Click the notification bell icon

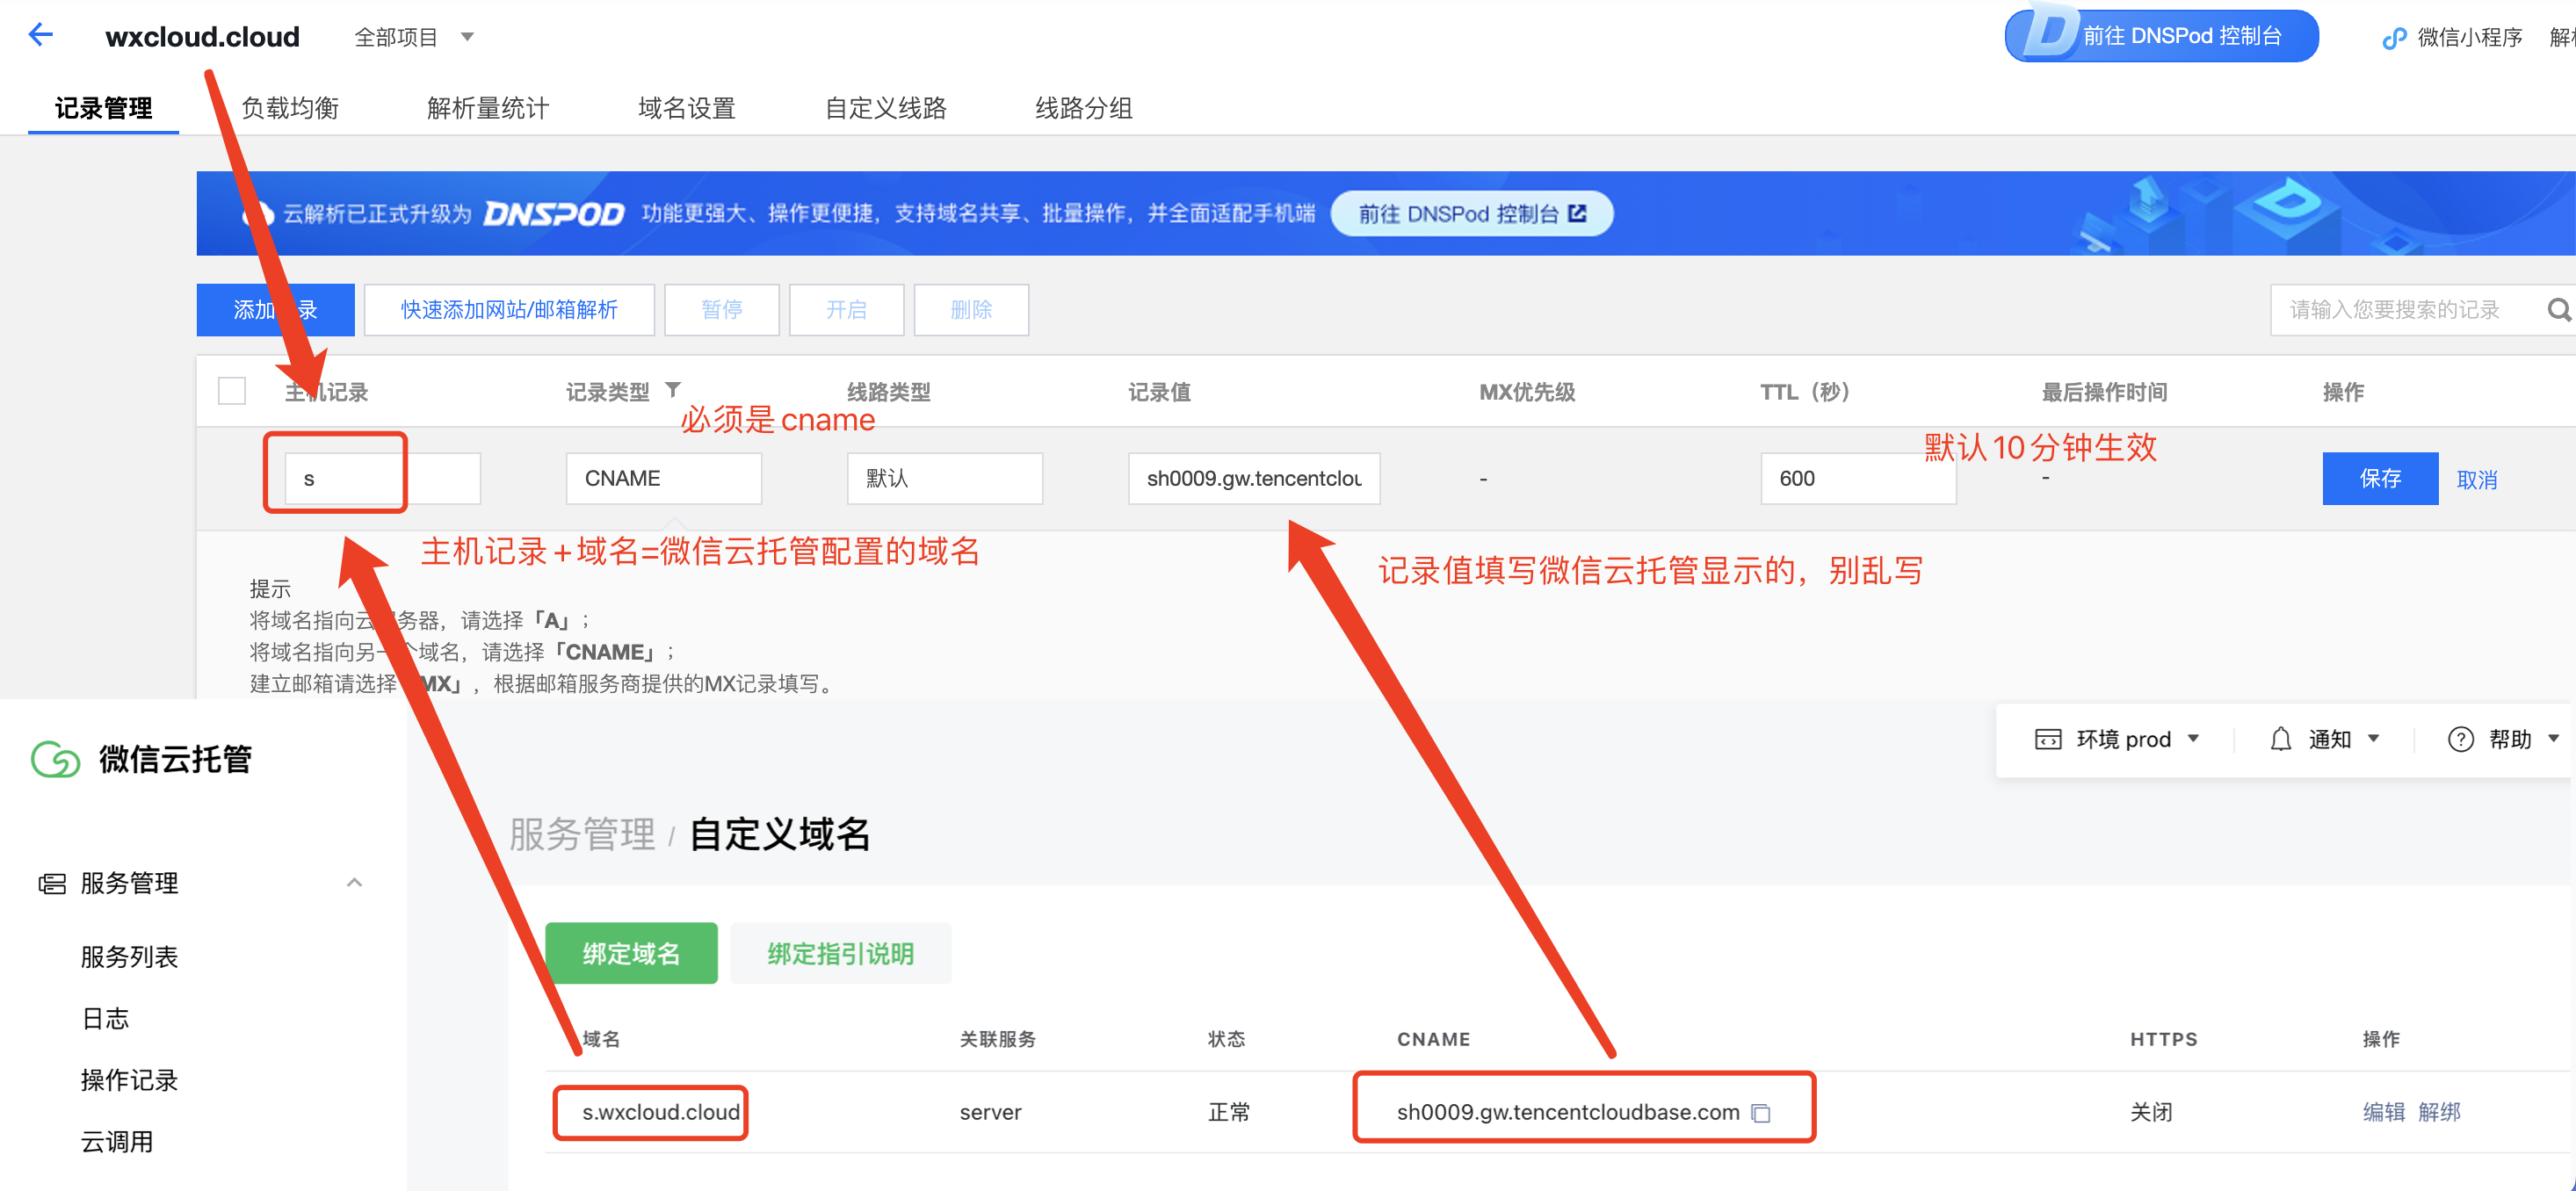point(2280,739)
